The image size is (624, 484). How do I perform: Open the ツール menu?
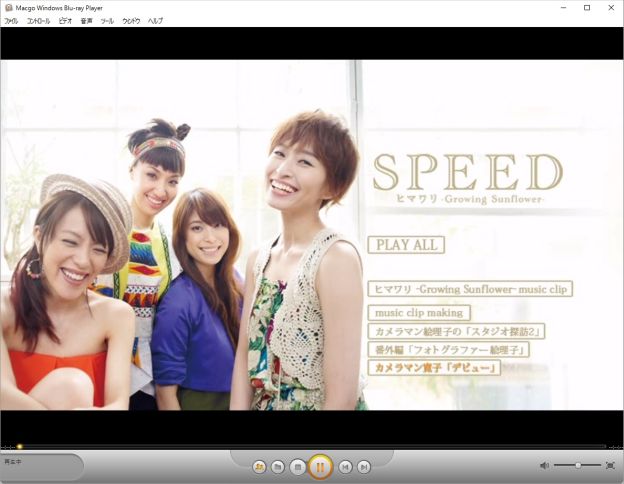(107, 21)
